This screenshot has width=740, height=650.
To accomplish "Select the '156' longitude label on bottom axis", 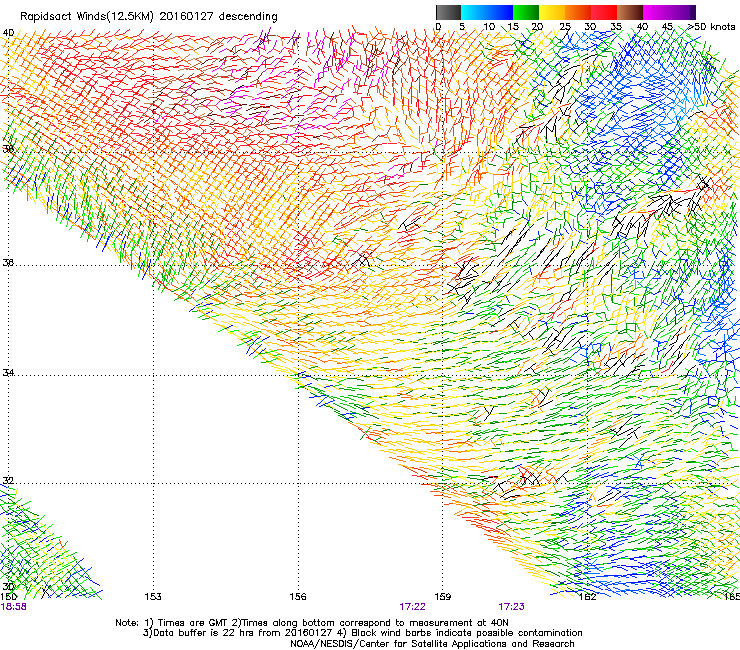I will 298,597.
